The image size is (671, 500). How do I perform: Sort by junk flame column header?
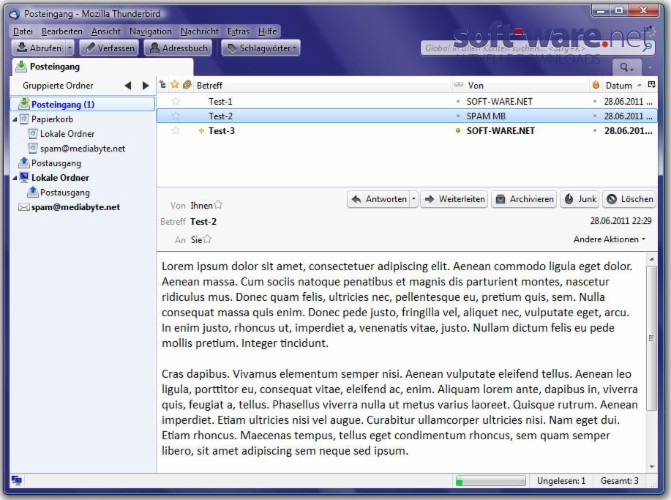pyautogui.click(x=596, y=85)
